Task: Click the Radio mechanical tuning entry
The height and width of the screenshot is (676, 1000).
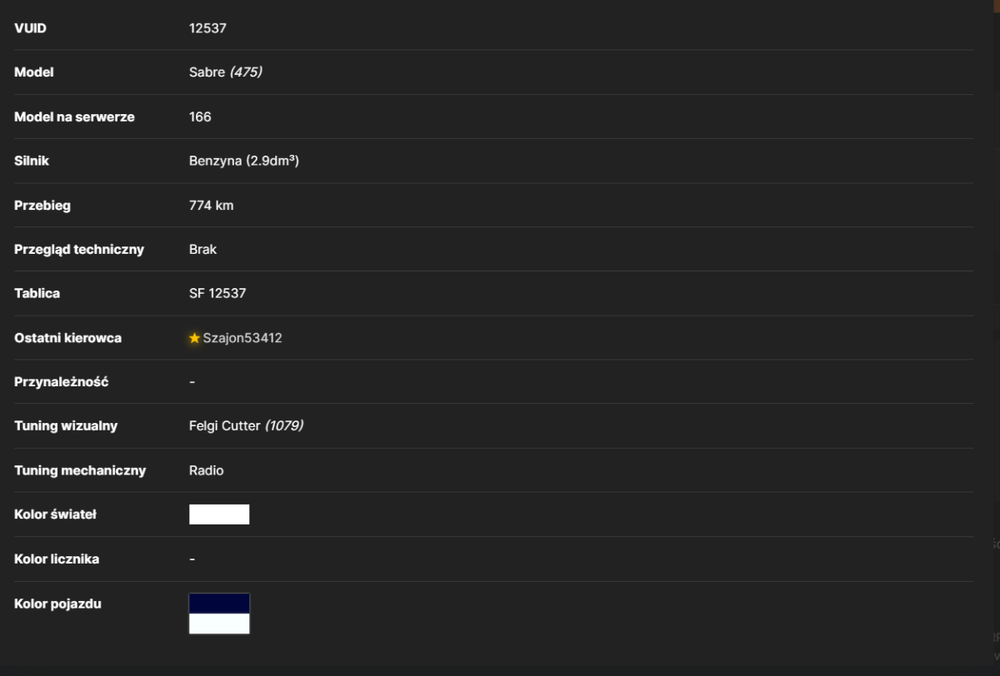Action: click(207, 470)
